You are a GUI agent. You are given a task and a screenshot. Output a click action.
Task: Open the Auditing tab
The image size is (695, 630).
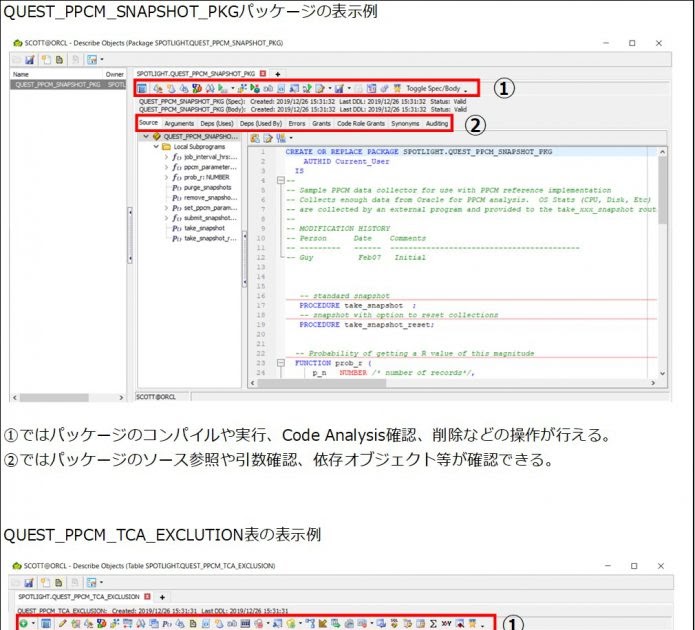[437, 123]
